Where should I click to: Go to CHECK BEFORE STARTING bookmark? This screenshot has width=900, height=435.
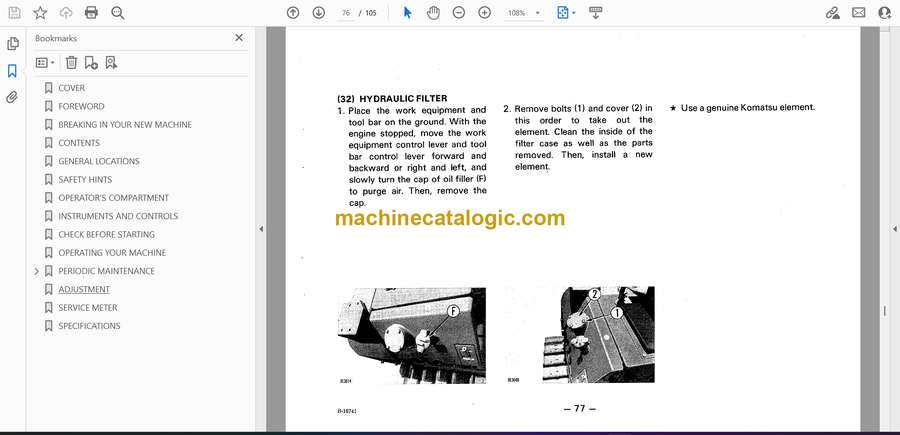(107, 234)
